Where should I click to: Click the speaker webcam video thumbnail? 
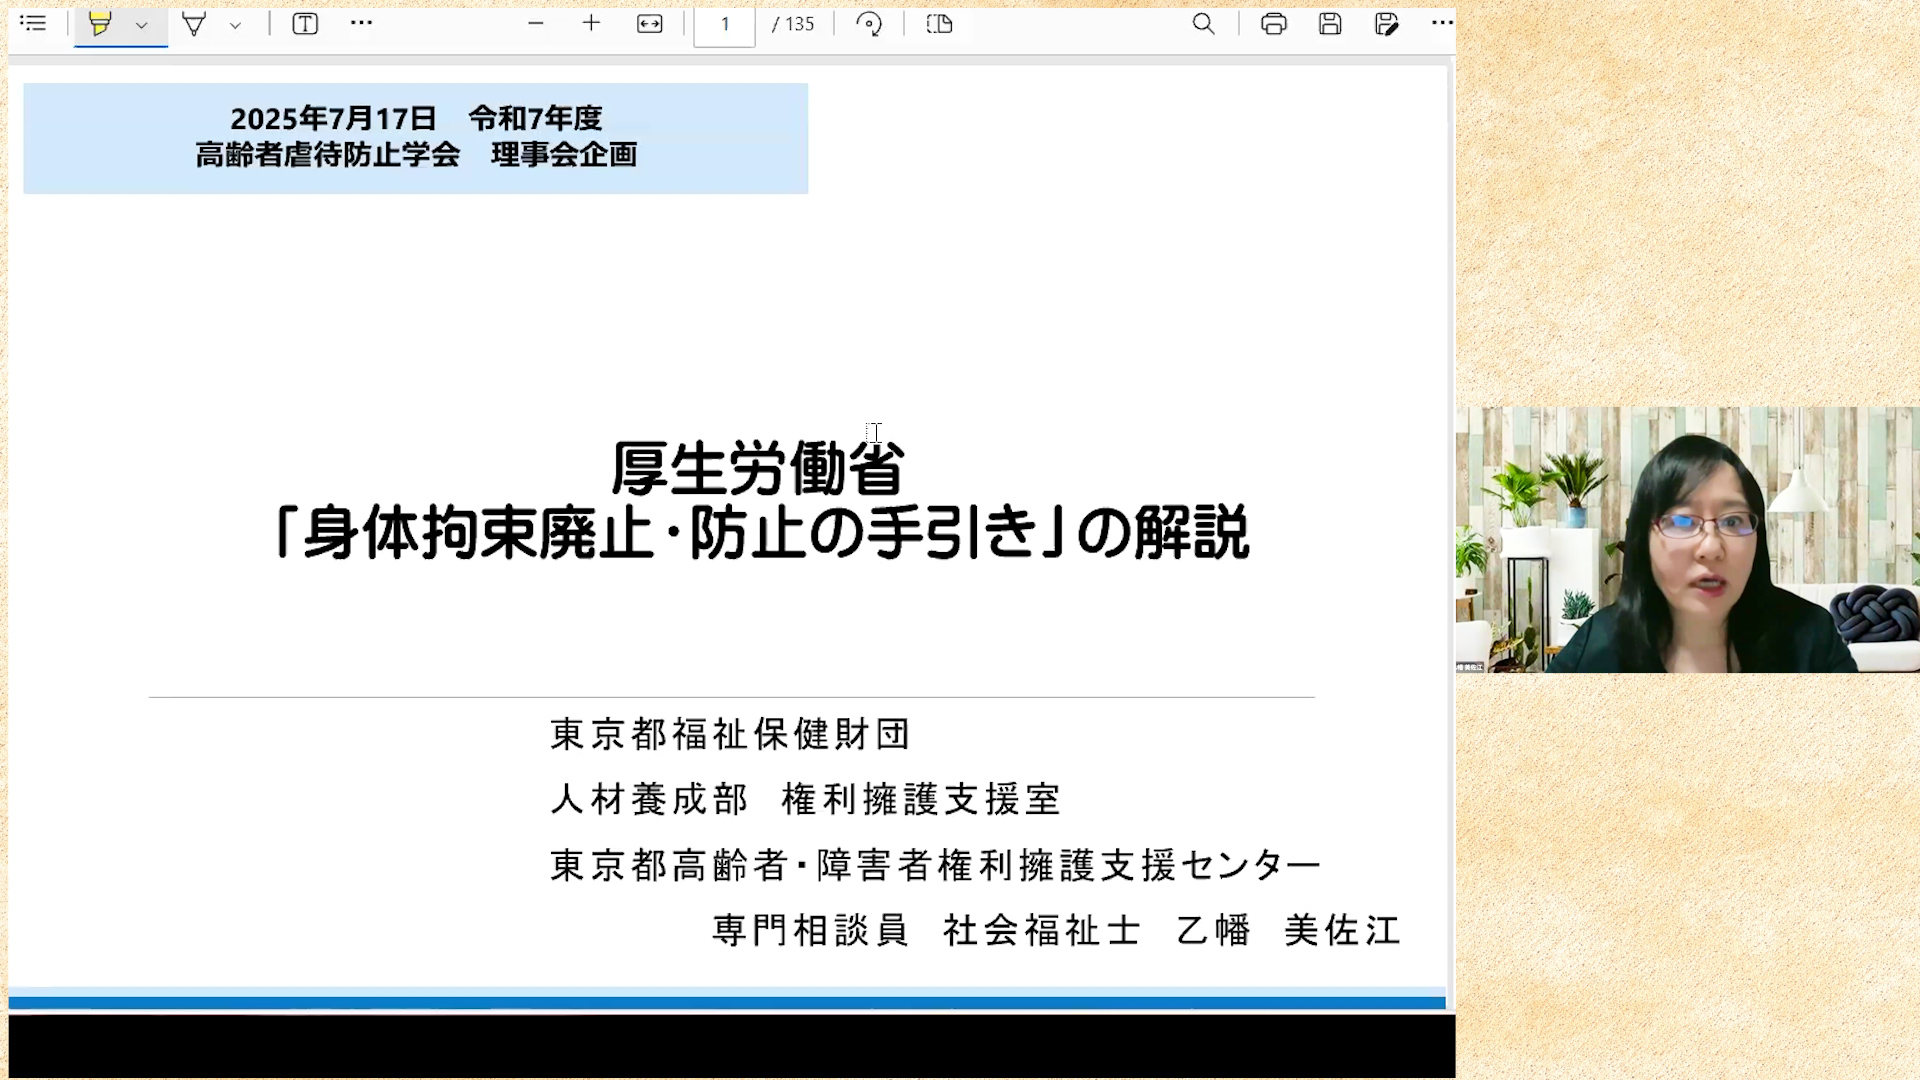(x=1688, y=540)
